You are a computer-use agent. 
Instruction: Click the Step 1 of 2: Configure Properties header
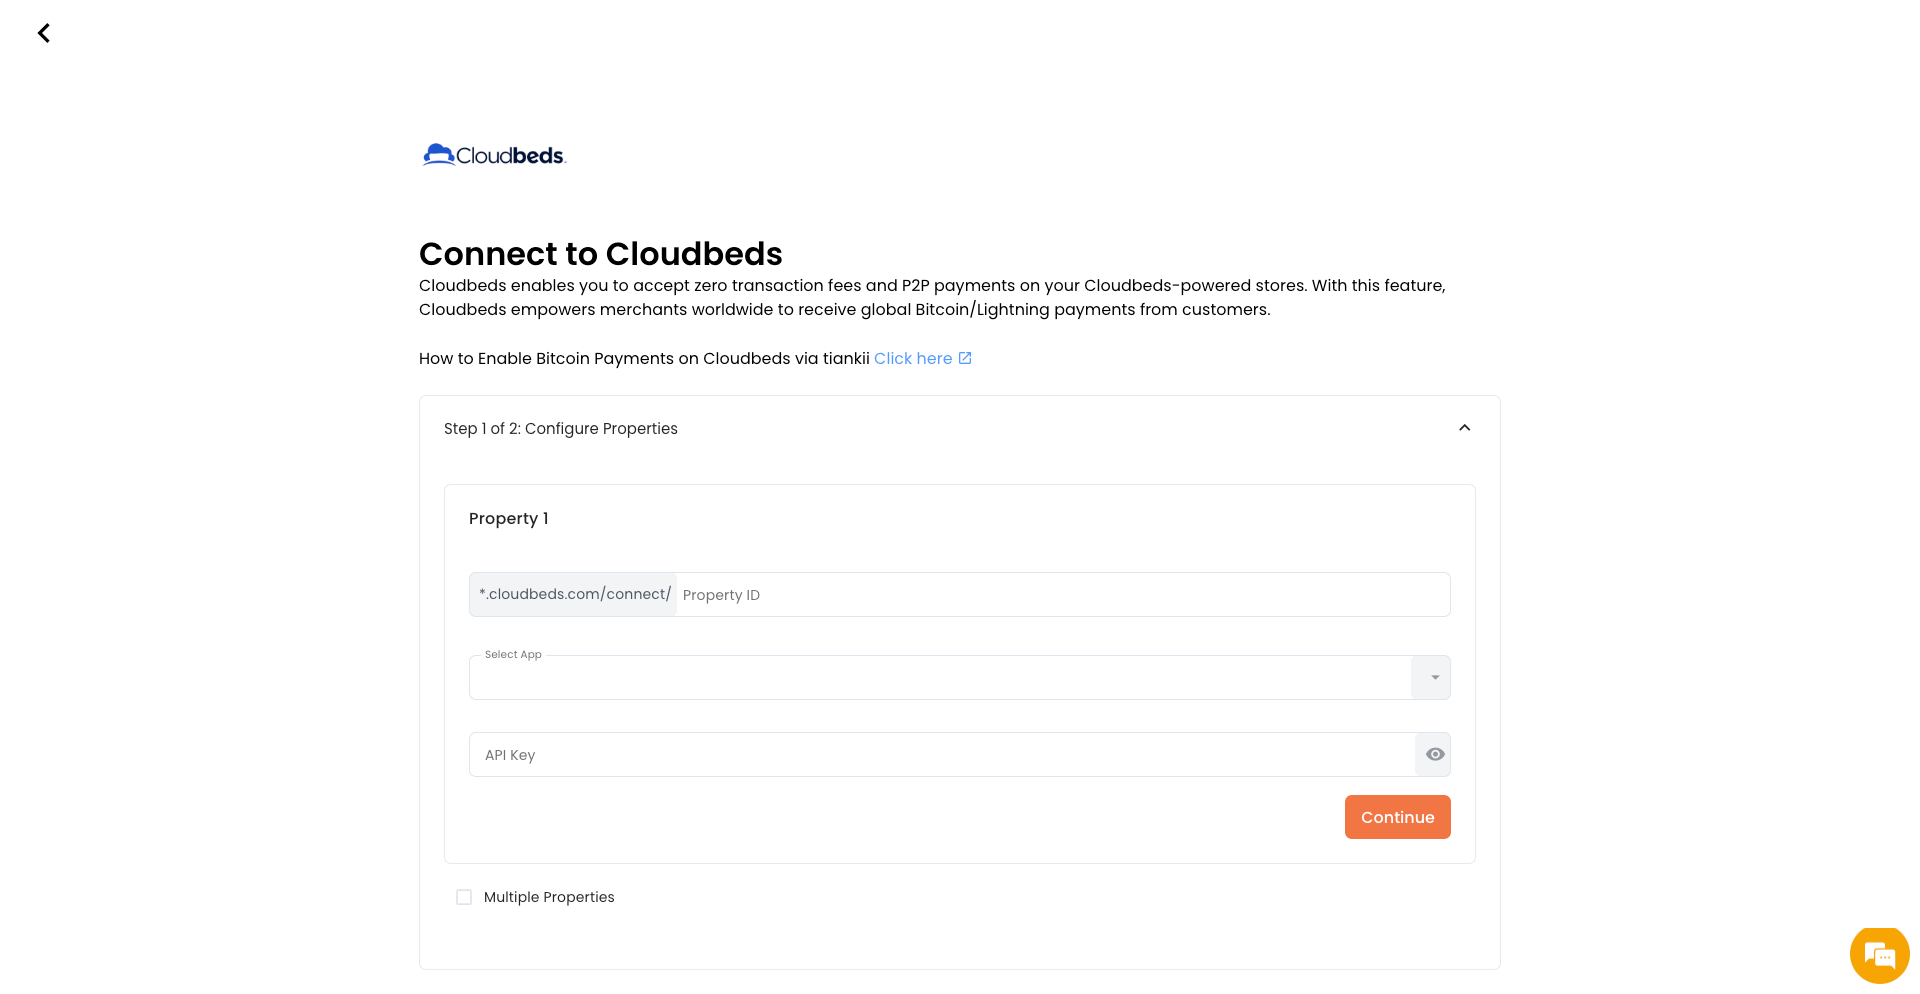pyautogui.click(x=561, y=429)
